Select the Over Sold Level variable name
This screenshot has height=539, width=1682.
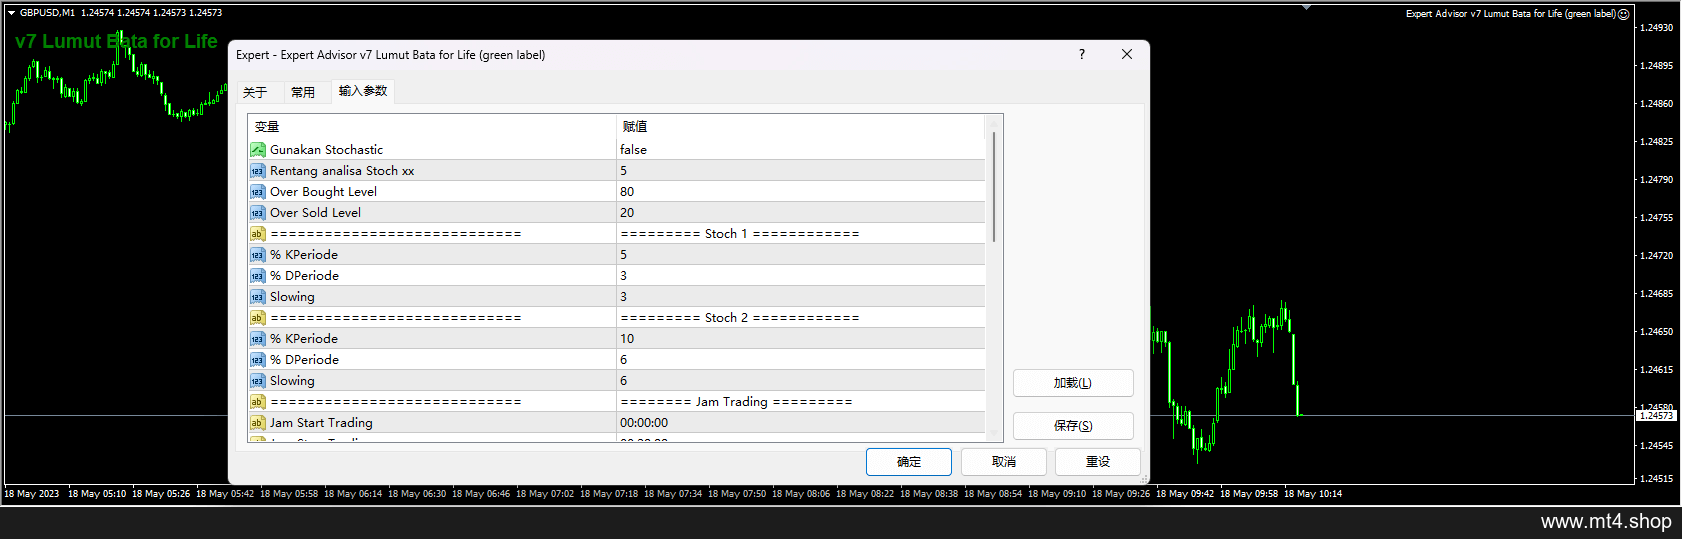[x=315, y=213]
